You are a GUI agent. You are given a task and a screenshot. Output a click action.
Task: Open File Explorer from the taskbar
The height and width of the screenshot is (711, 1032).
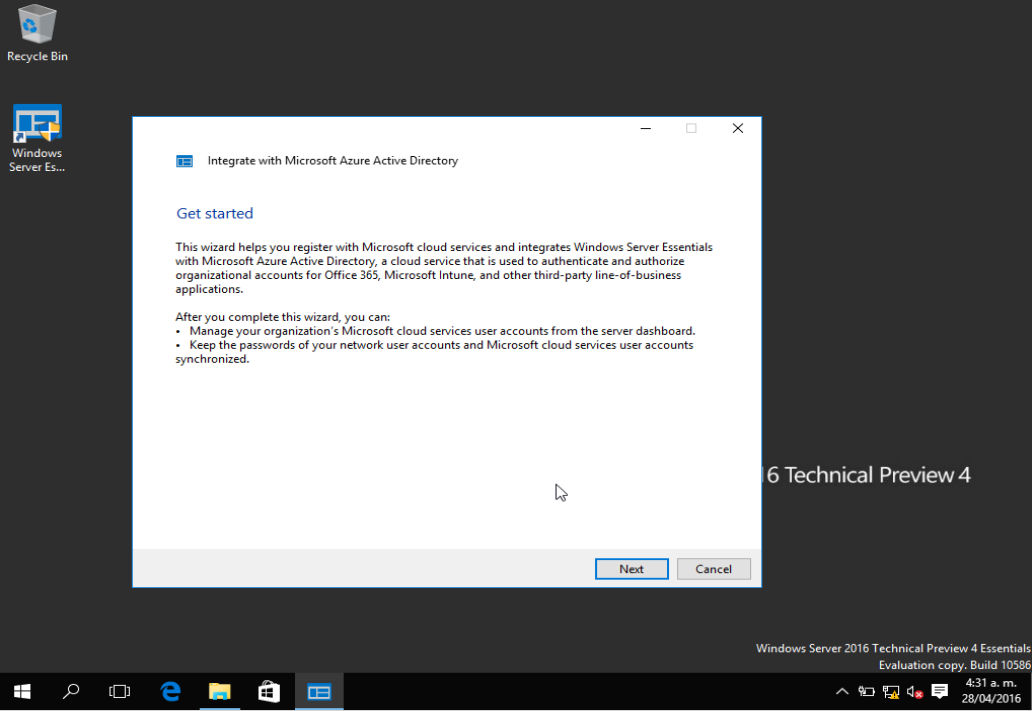[x=220, y=691]
